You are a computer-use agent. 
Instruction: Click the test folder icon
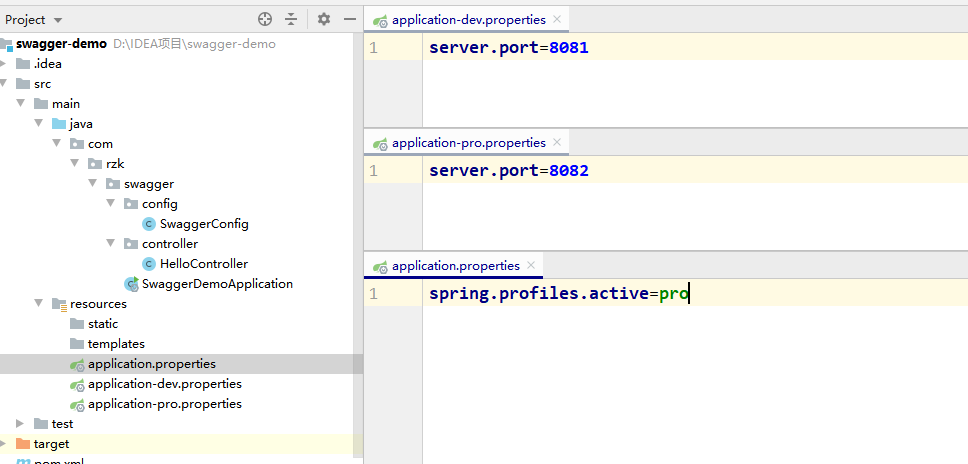41,423
